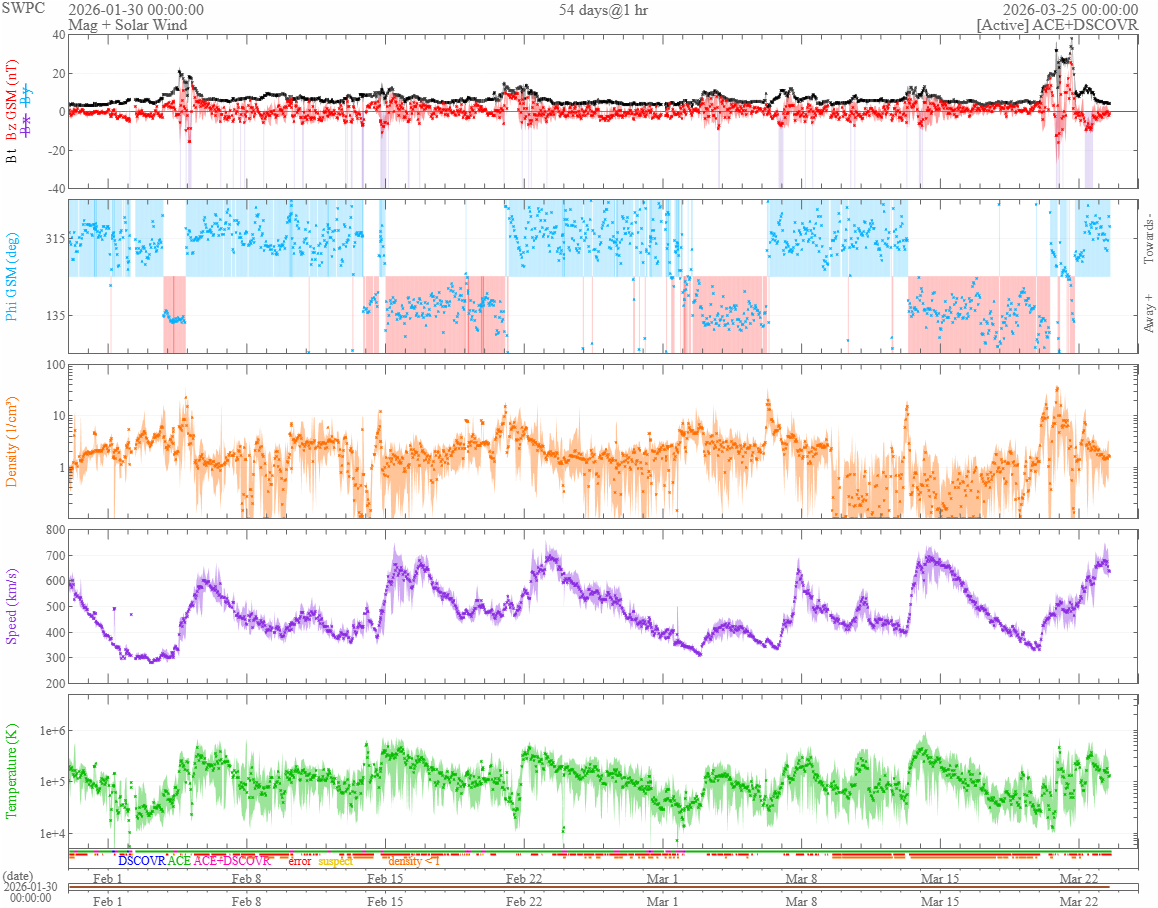Click the 100 tick on the Density axis

point(55,365)
